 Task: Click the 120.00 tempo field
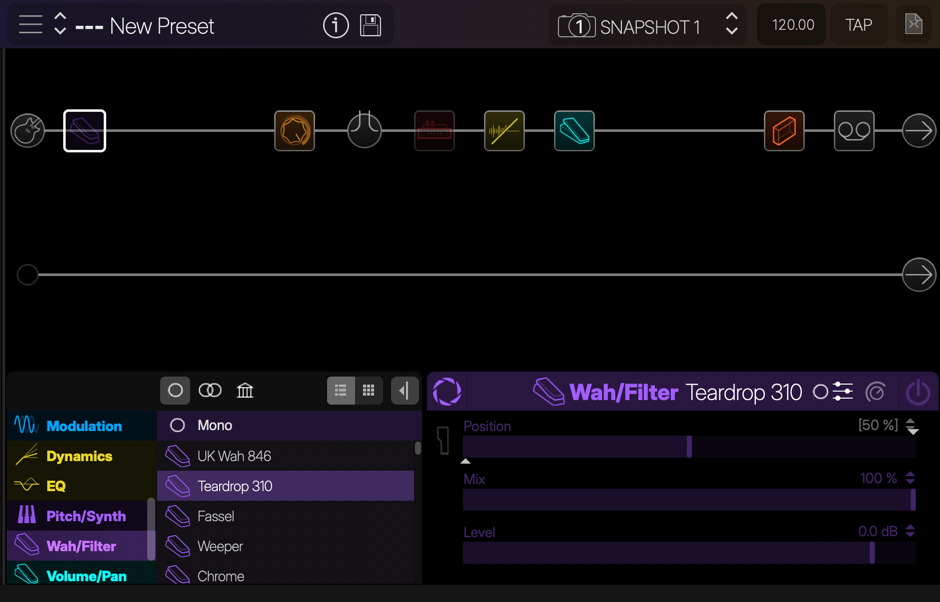pyautogui.click(x=790, y=24)
